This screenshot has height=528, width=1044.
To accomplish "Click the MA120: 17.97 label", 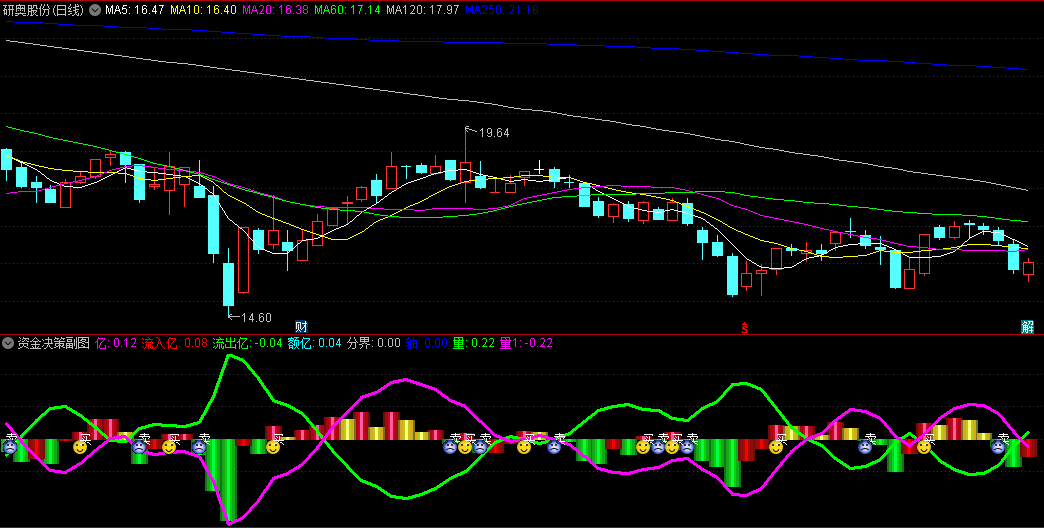I will (x=422, y=10).
